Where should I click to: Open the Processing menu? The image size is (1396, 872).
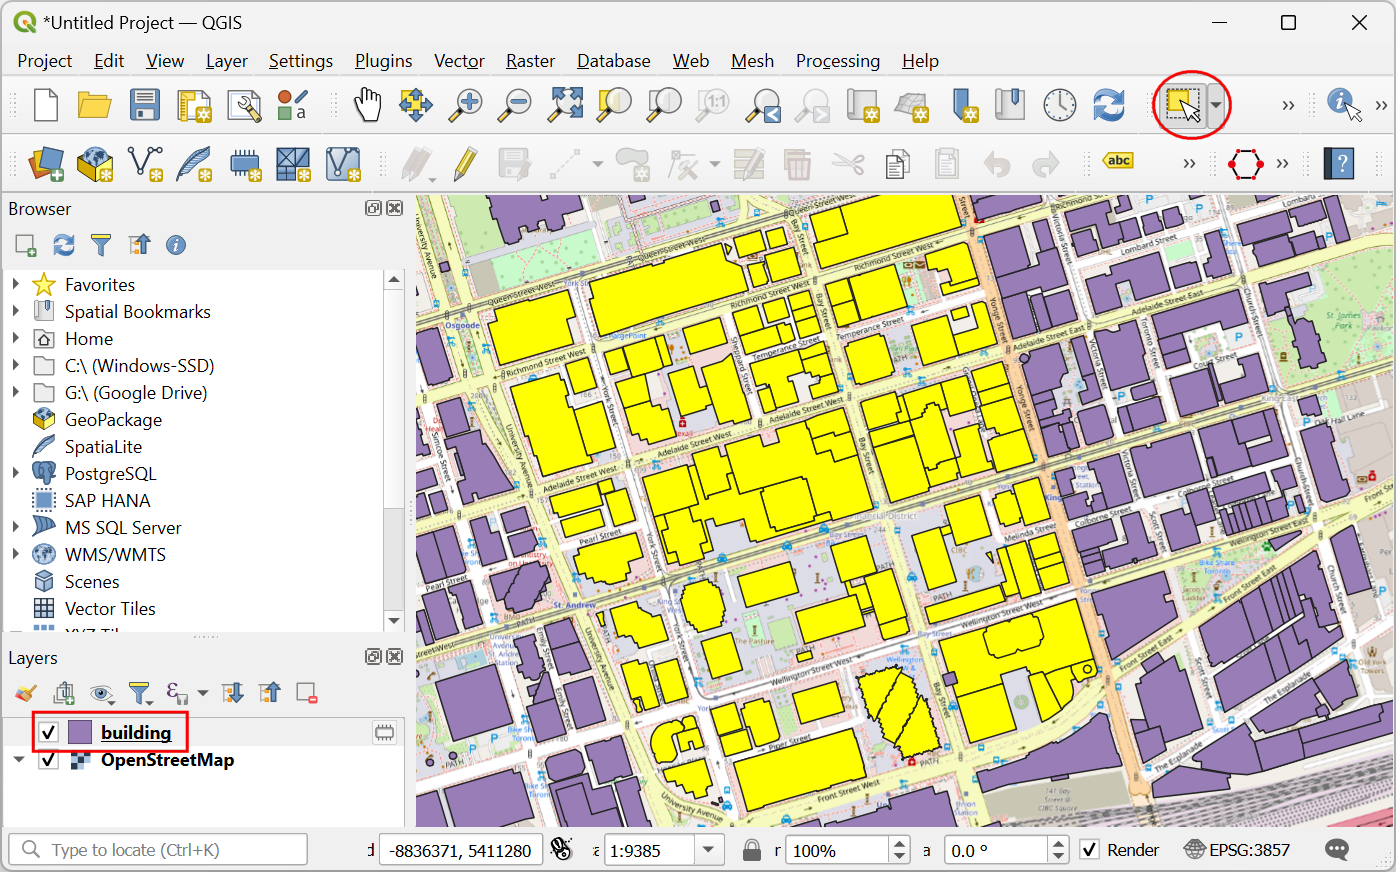point(837,61)
